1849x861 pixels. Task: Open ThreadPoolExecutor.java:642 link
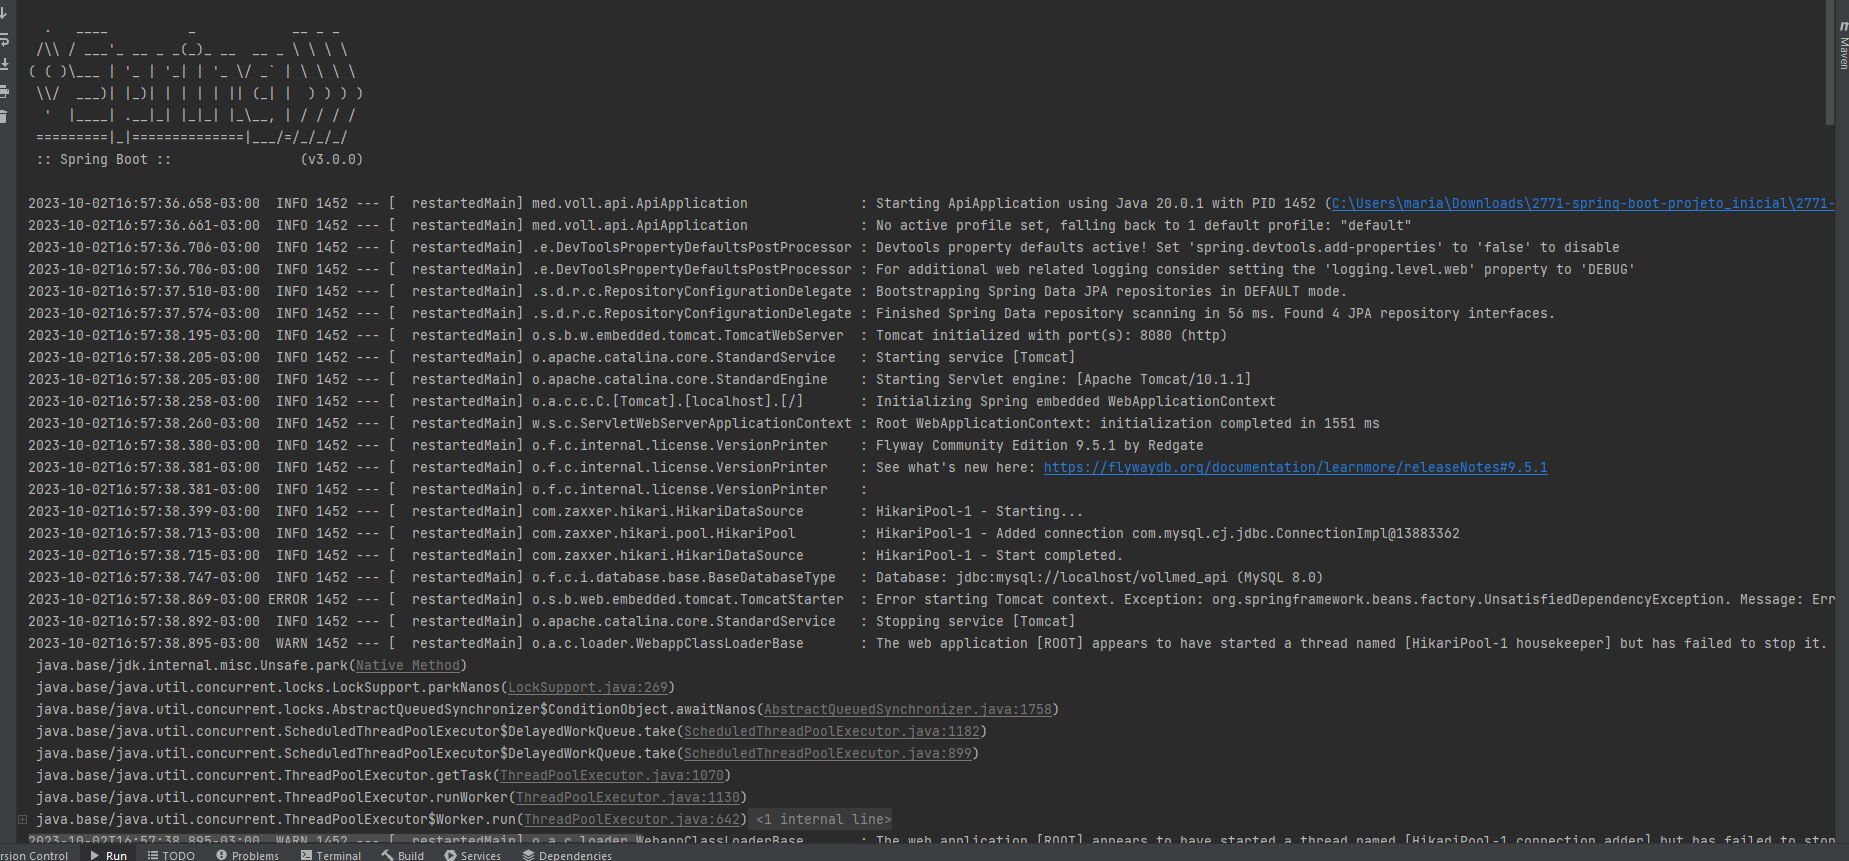(632, 819)
